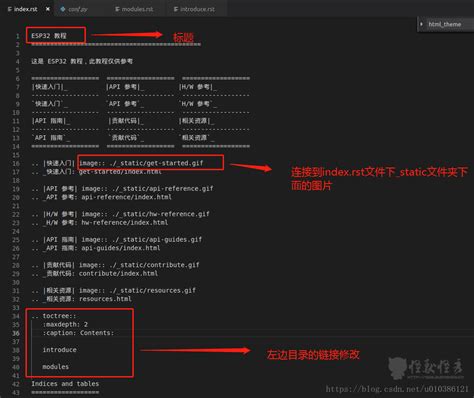Click line number 1 in the gutter
The image size is (474, 398).
17,36
